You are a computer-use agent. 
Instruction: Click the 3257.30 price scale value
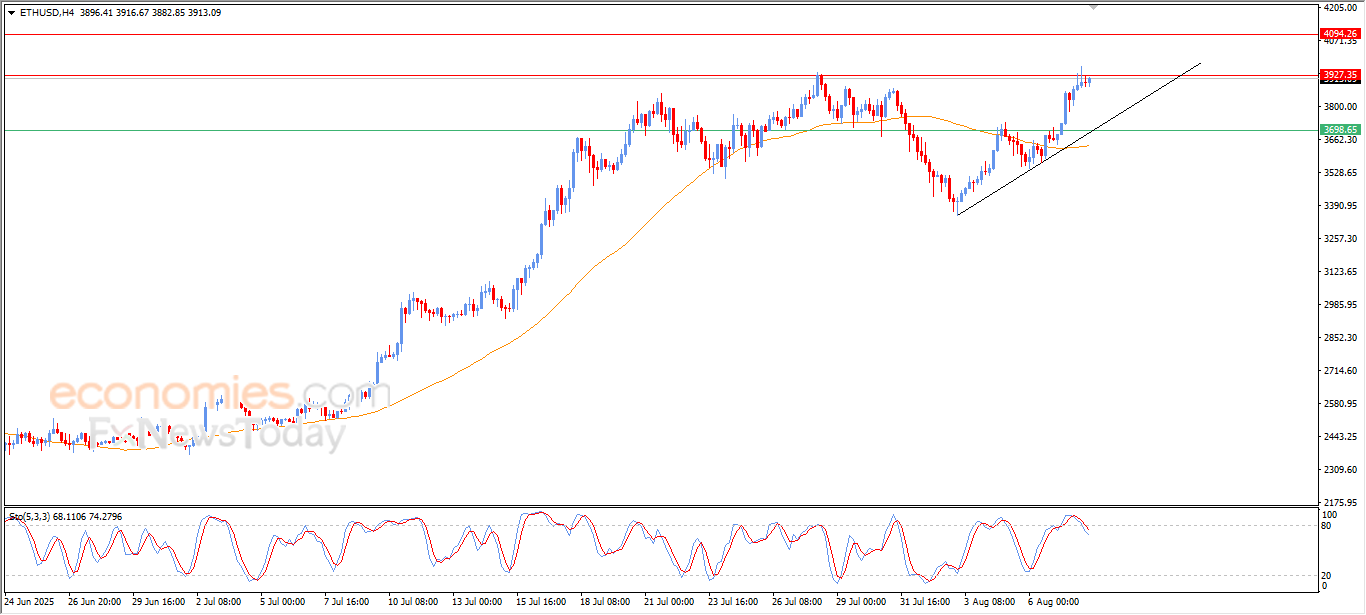click(x=1339, y=239)
